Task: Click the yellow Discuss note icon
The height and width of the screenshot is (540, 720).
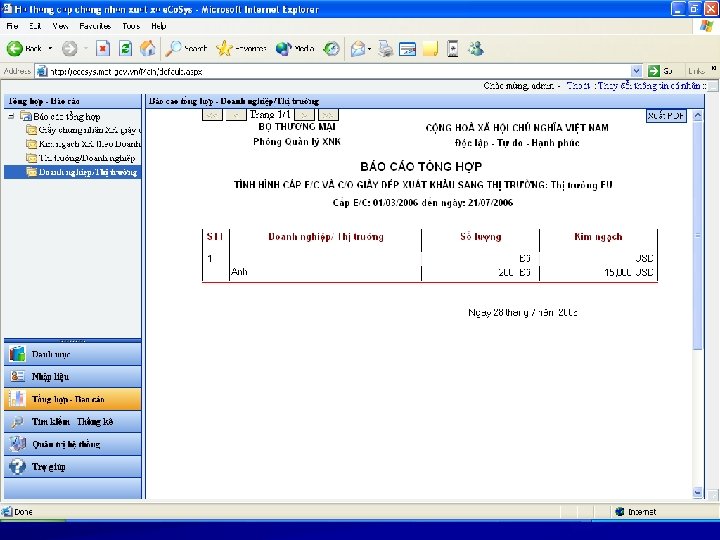Action: pyautogui.click(x=430, y=48)
